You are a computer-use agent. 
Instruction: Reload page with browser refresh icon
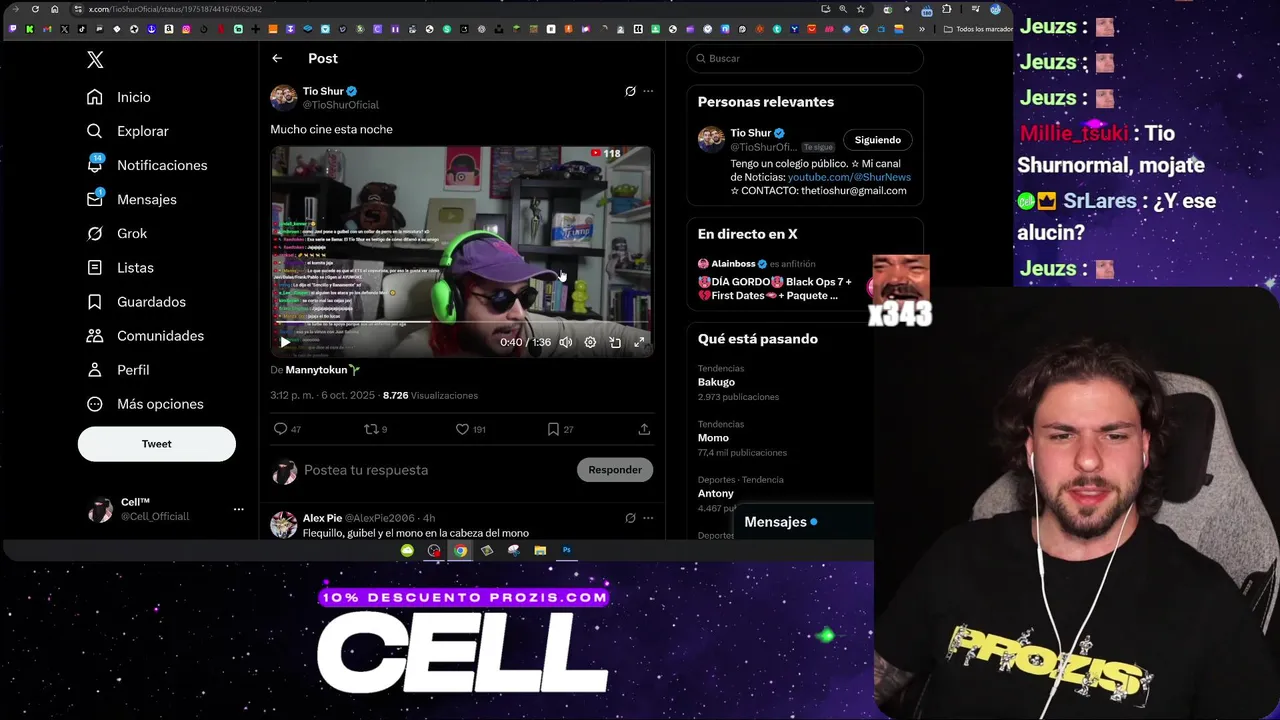tap(36, 9)
